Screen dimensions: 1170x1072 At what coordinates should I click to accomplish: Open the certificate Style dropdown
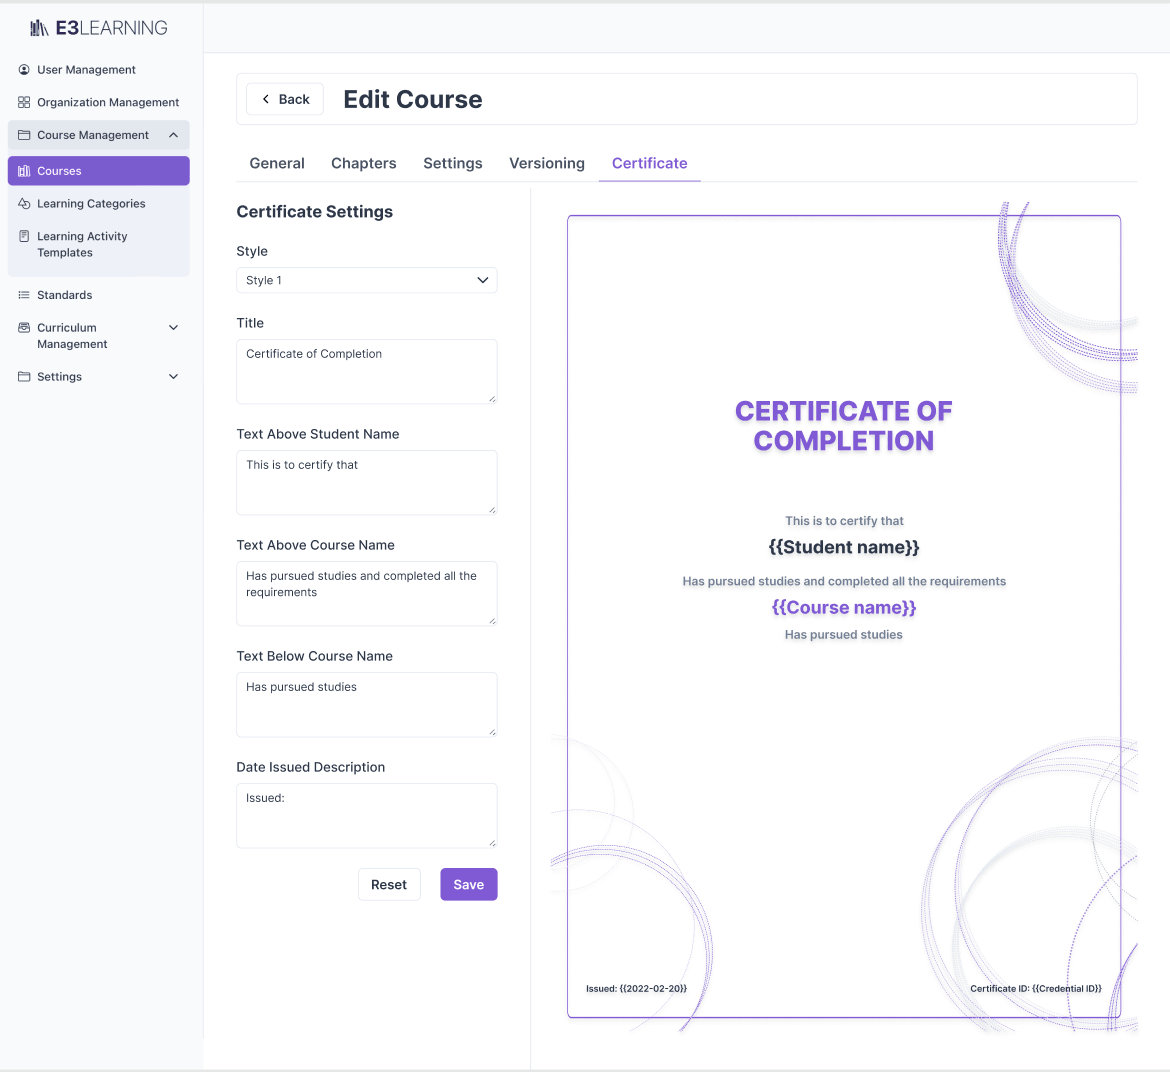(x=366, y=280)
